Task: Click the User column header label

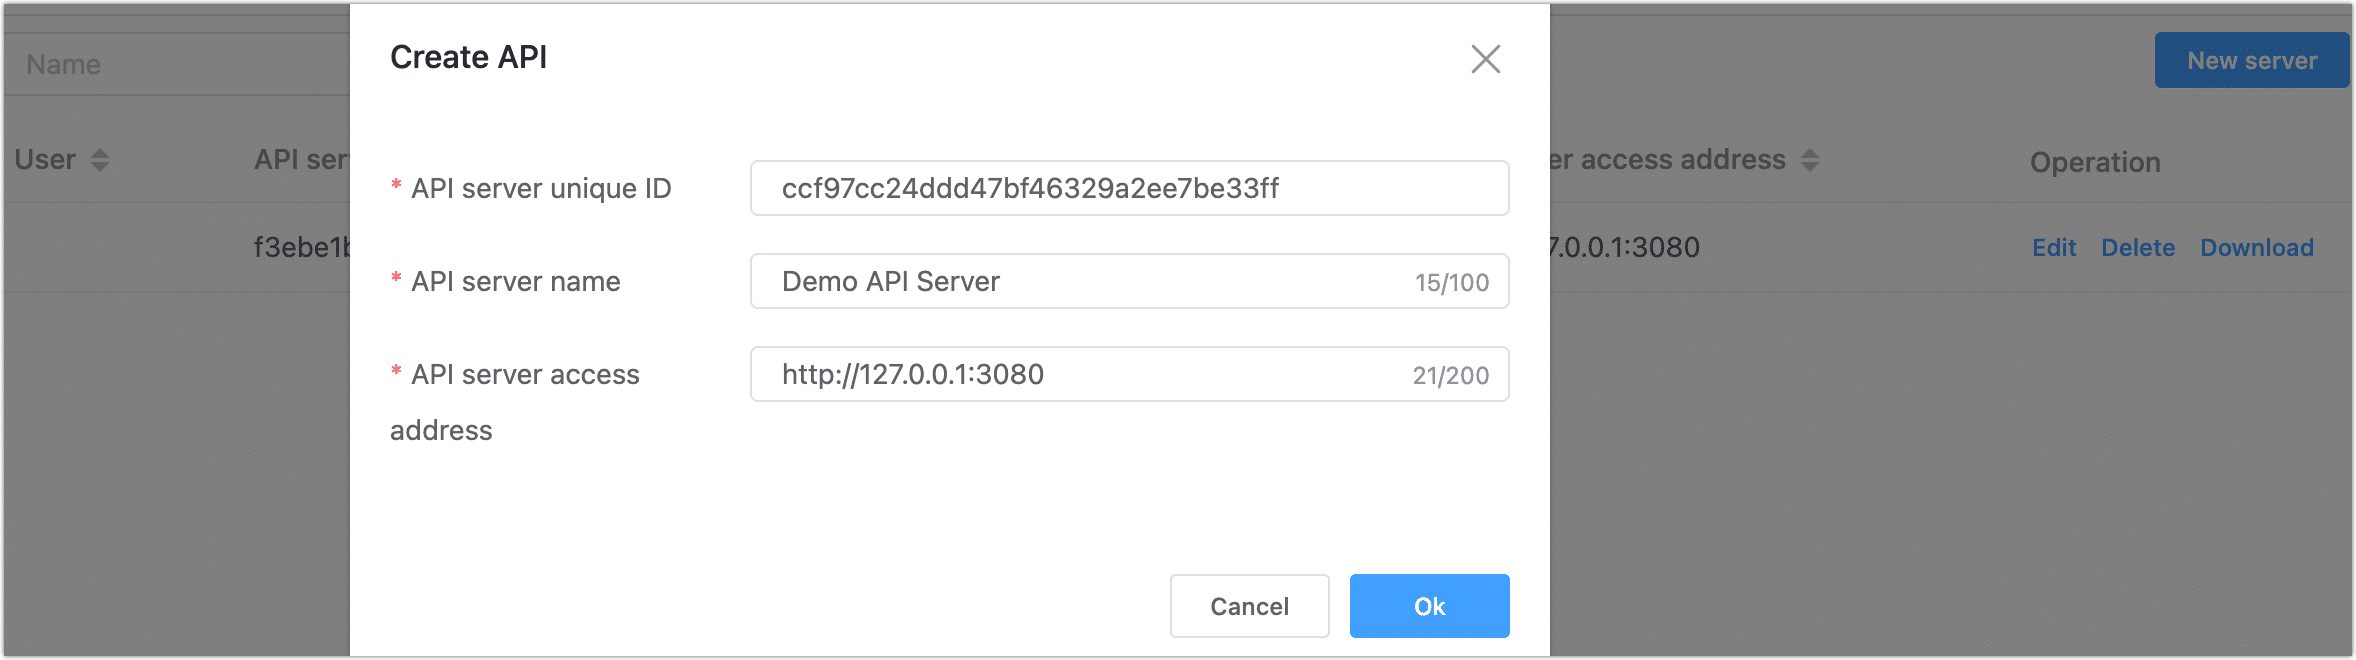Action: (x=45, y=160)
